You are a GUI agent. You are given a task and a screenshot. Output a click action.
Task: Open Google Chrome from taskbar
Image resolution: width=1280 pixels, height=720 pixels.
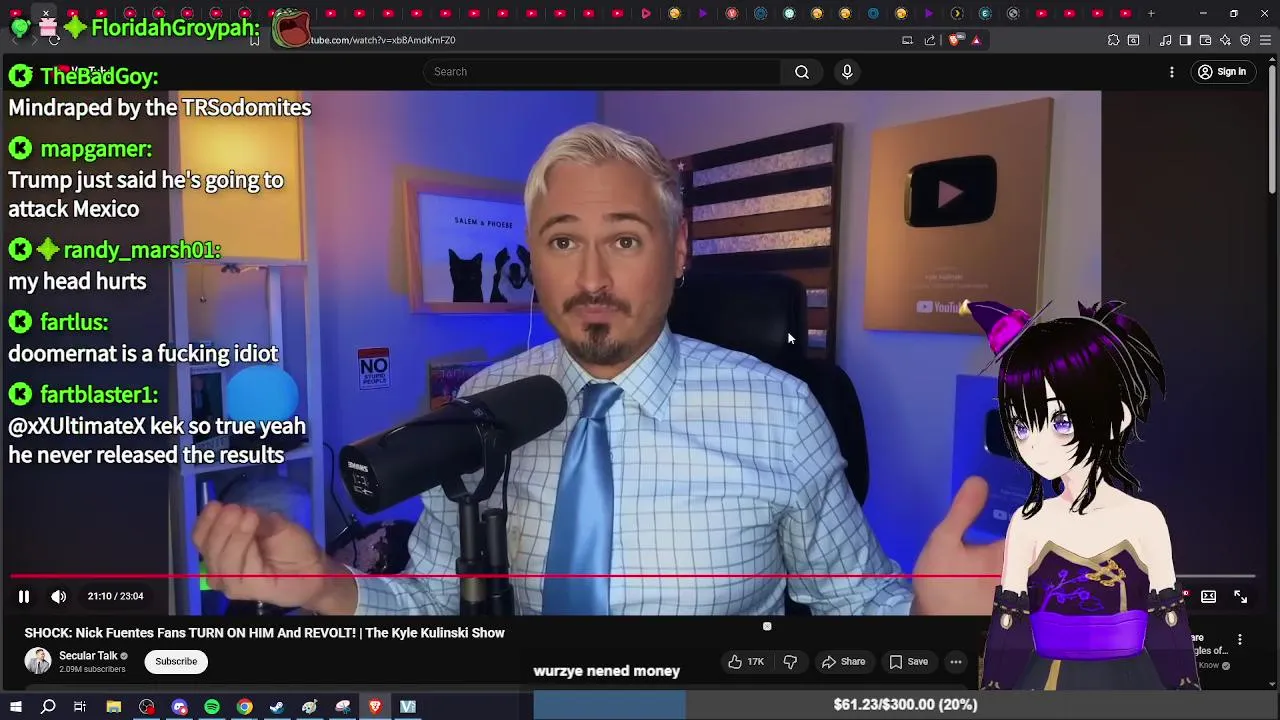[244, 707]
